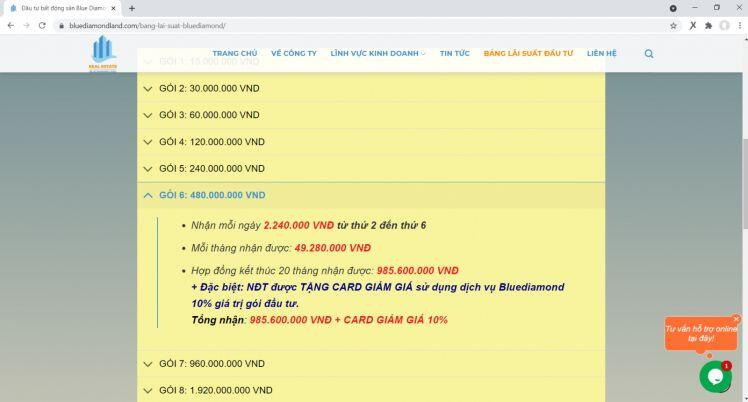This screenshot has height=402, width=748.
Task: Click '10% giá trị gói đầu tư' text
Action: 245,304
